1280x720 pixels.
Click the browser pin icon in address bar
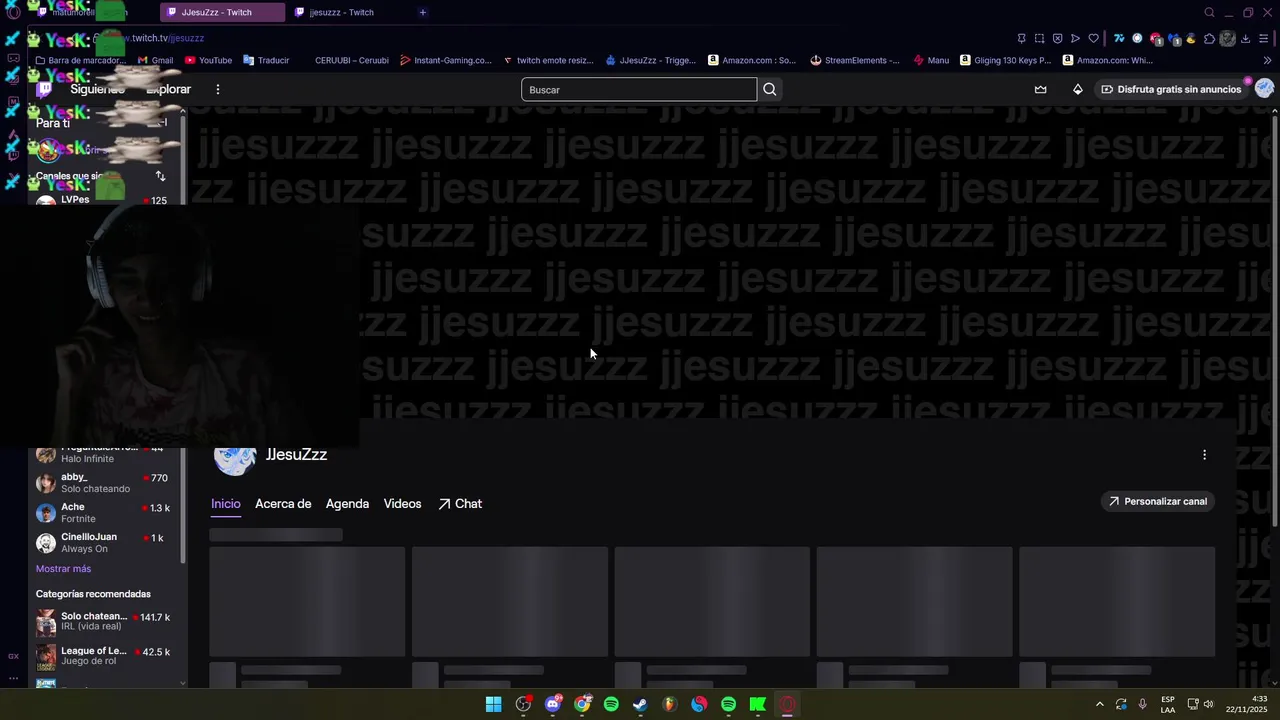[x=1021, y=38]
